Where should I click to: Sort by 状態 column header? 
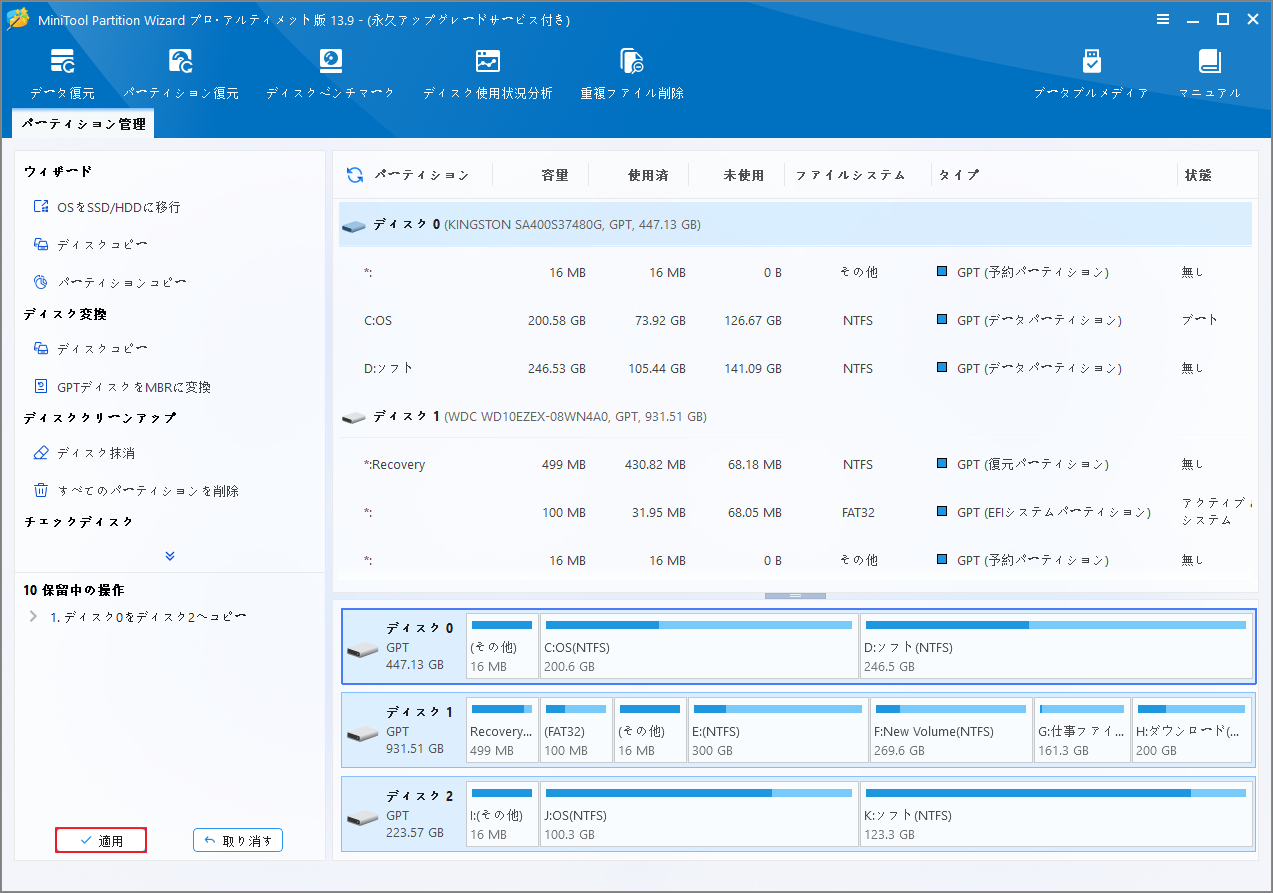pos(1198,175)
